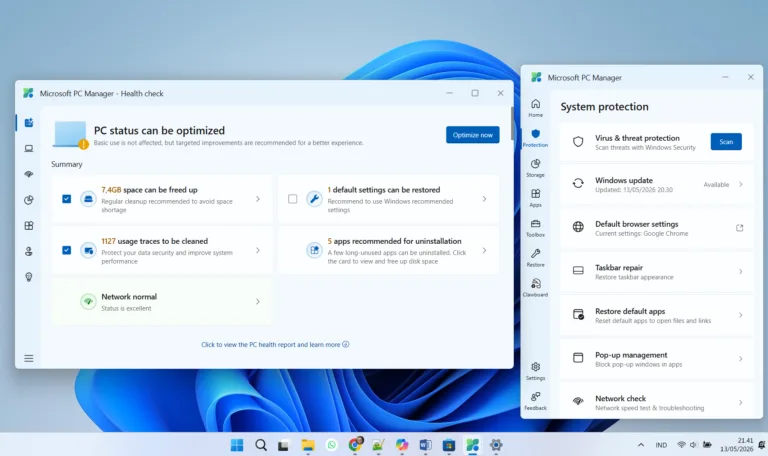Screen dimensions: 768x456
Task: Open the health check icon in the Health check sidebar
Action: pos(29,122)
